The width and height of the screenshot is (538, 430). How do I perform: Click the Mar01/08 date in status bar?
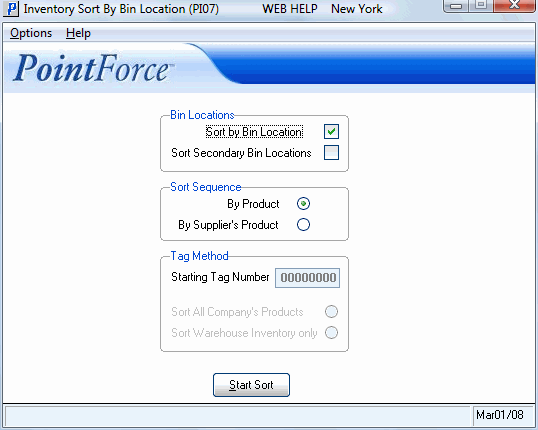[500, 415]
